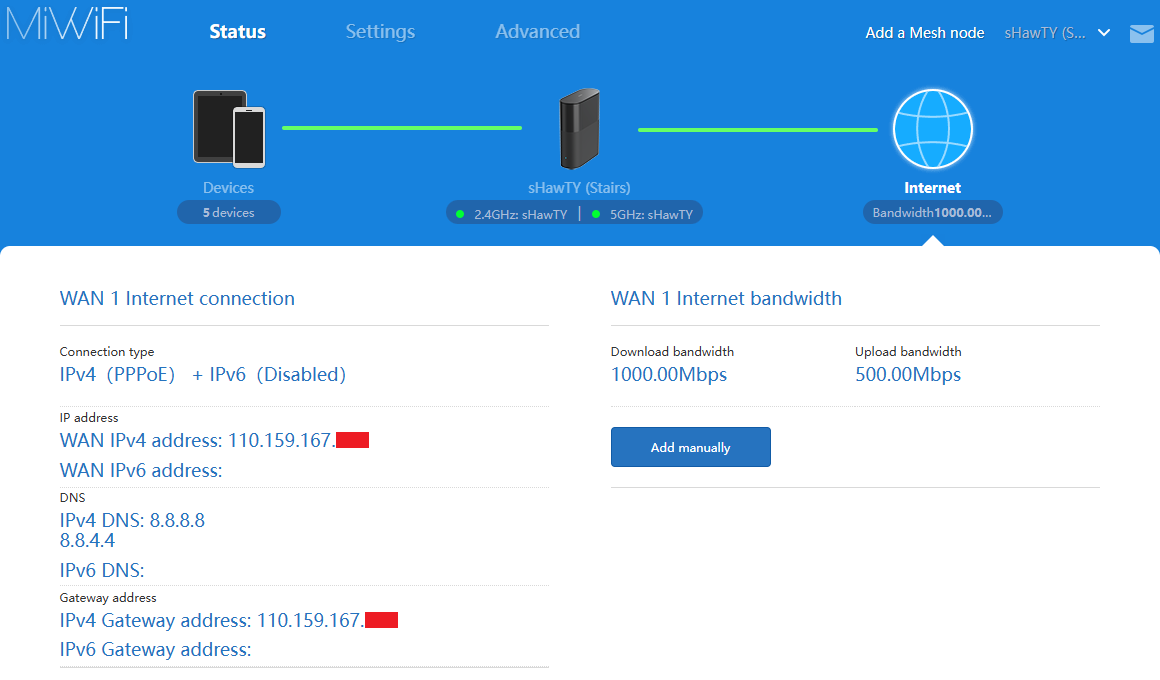
Task: Open the Settings tab
Action: (380, 32)
